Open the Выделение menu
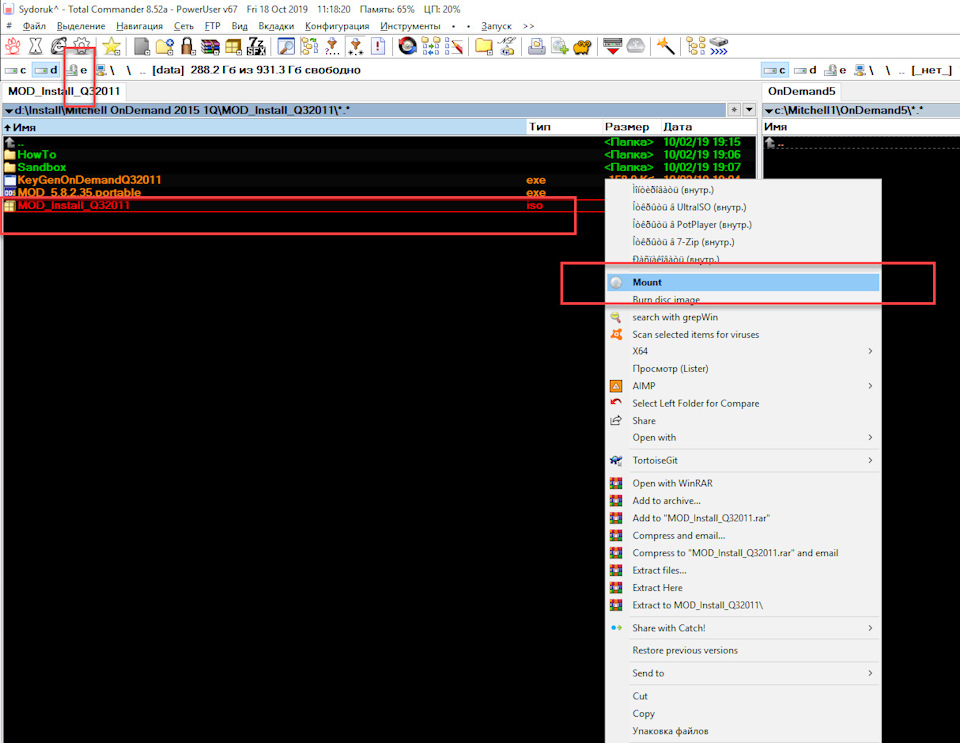The height and width of the screenshot is (743, 960). (81, 26)
